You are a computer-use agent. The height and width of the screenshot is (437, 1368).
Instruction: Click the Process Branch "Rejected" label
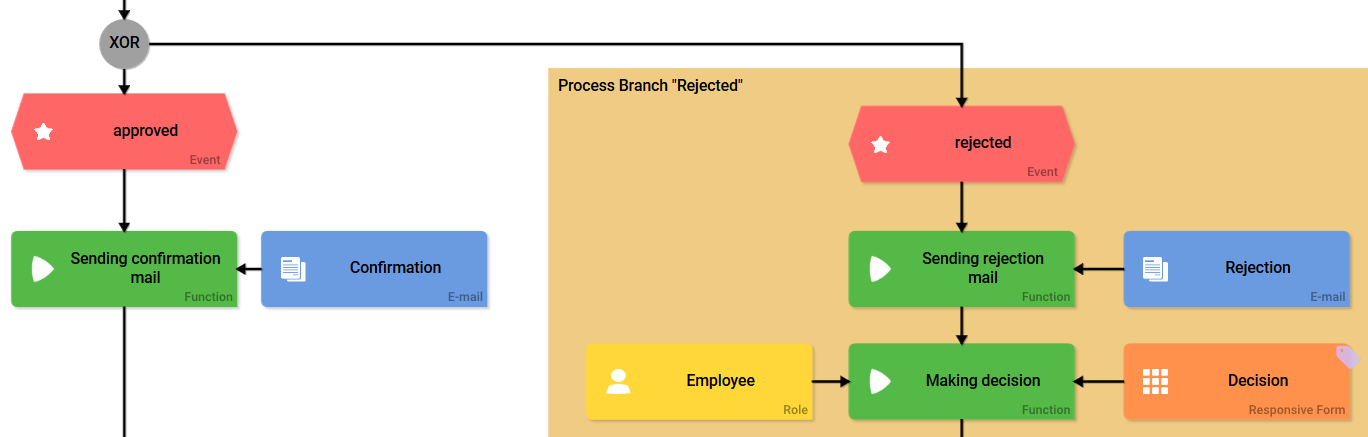click(x=650, y=85)
